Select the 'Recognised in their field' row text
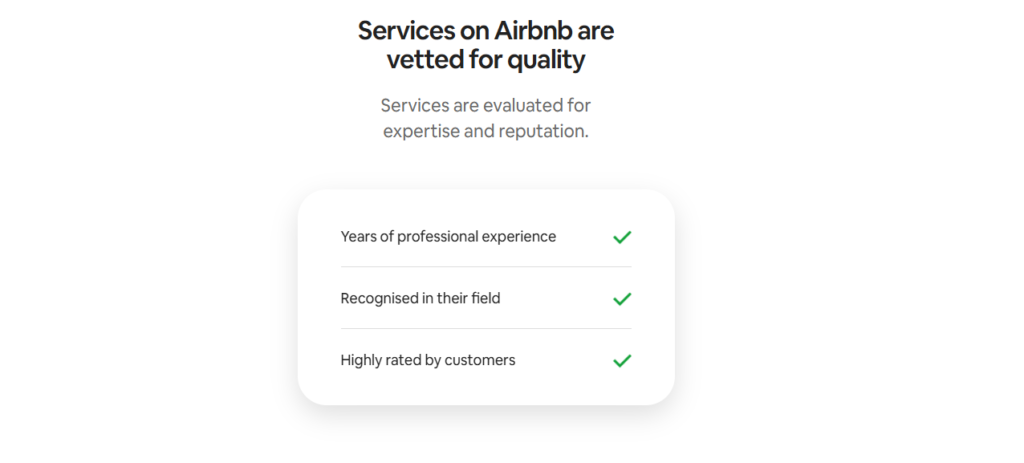1024x463 pixels. 420,299
